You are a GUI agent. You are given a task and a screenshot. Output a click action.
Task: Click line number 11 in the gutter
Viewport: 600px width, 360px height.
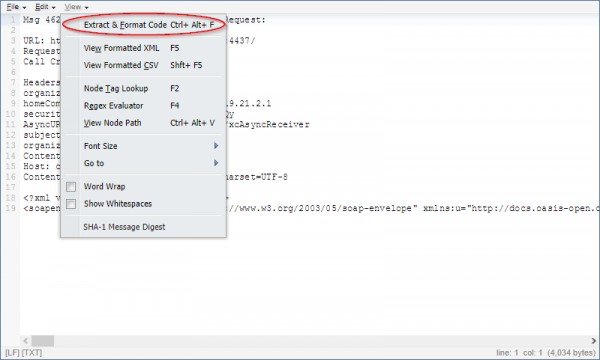coord(11,124)
